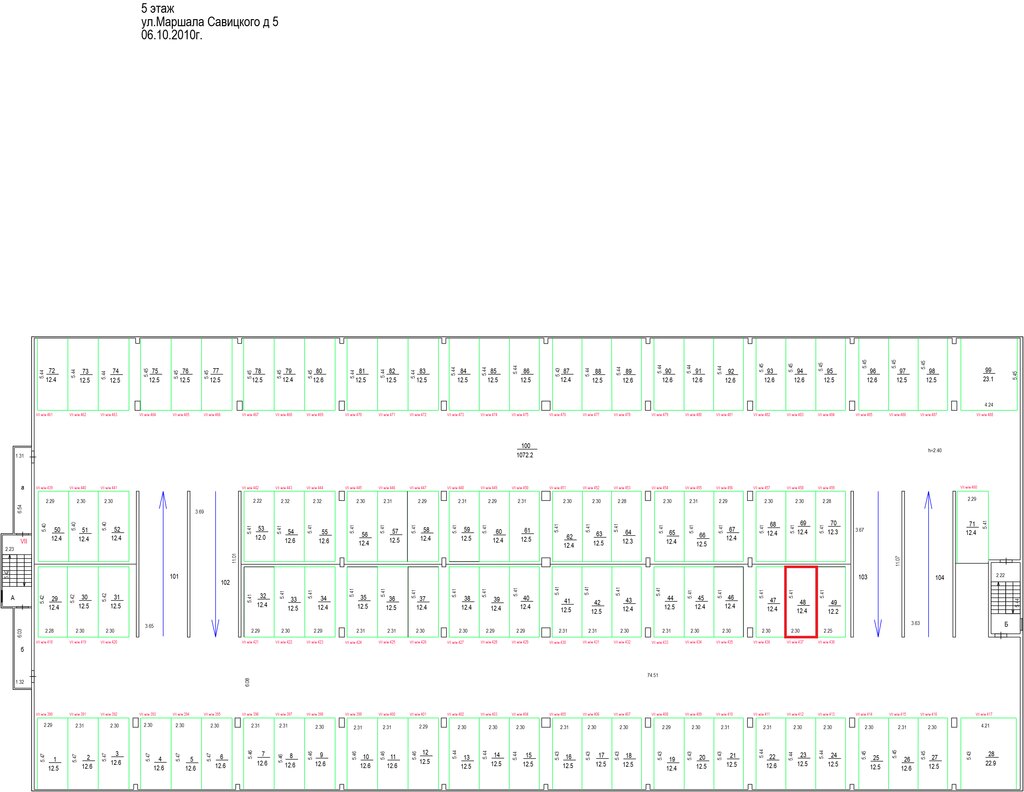Image resolution: width=1024 pixels, height=792 pixels.
Task: Select parking space 53 in middle block
Action: 259,526
